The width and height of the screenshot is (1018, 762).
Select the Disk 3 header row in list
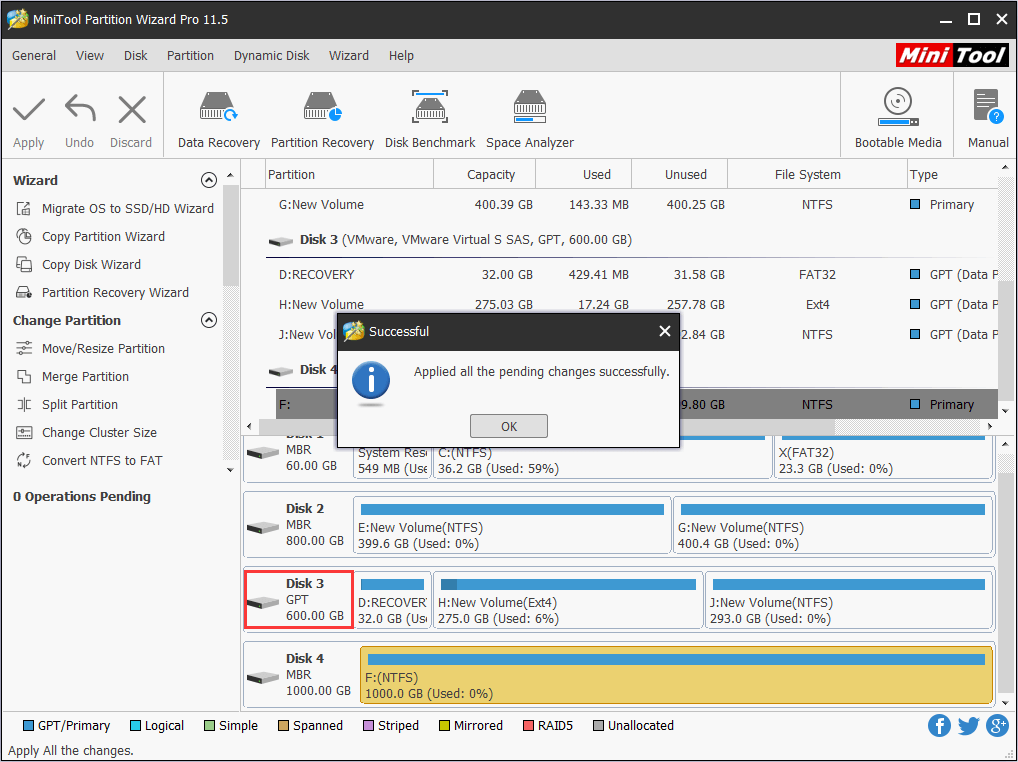pyautogui.click(x=632, y=240)
